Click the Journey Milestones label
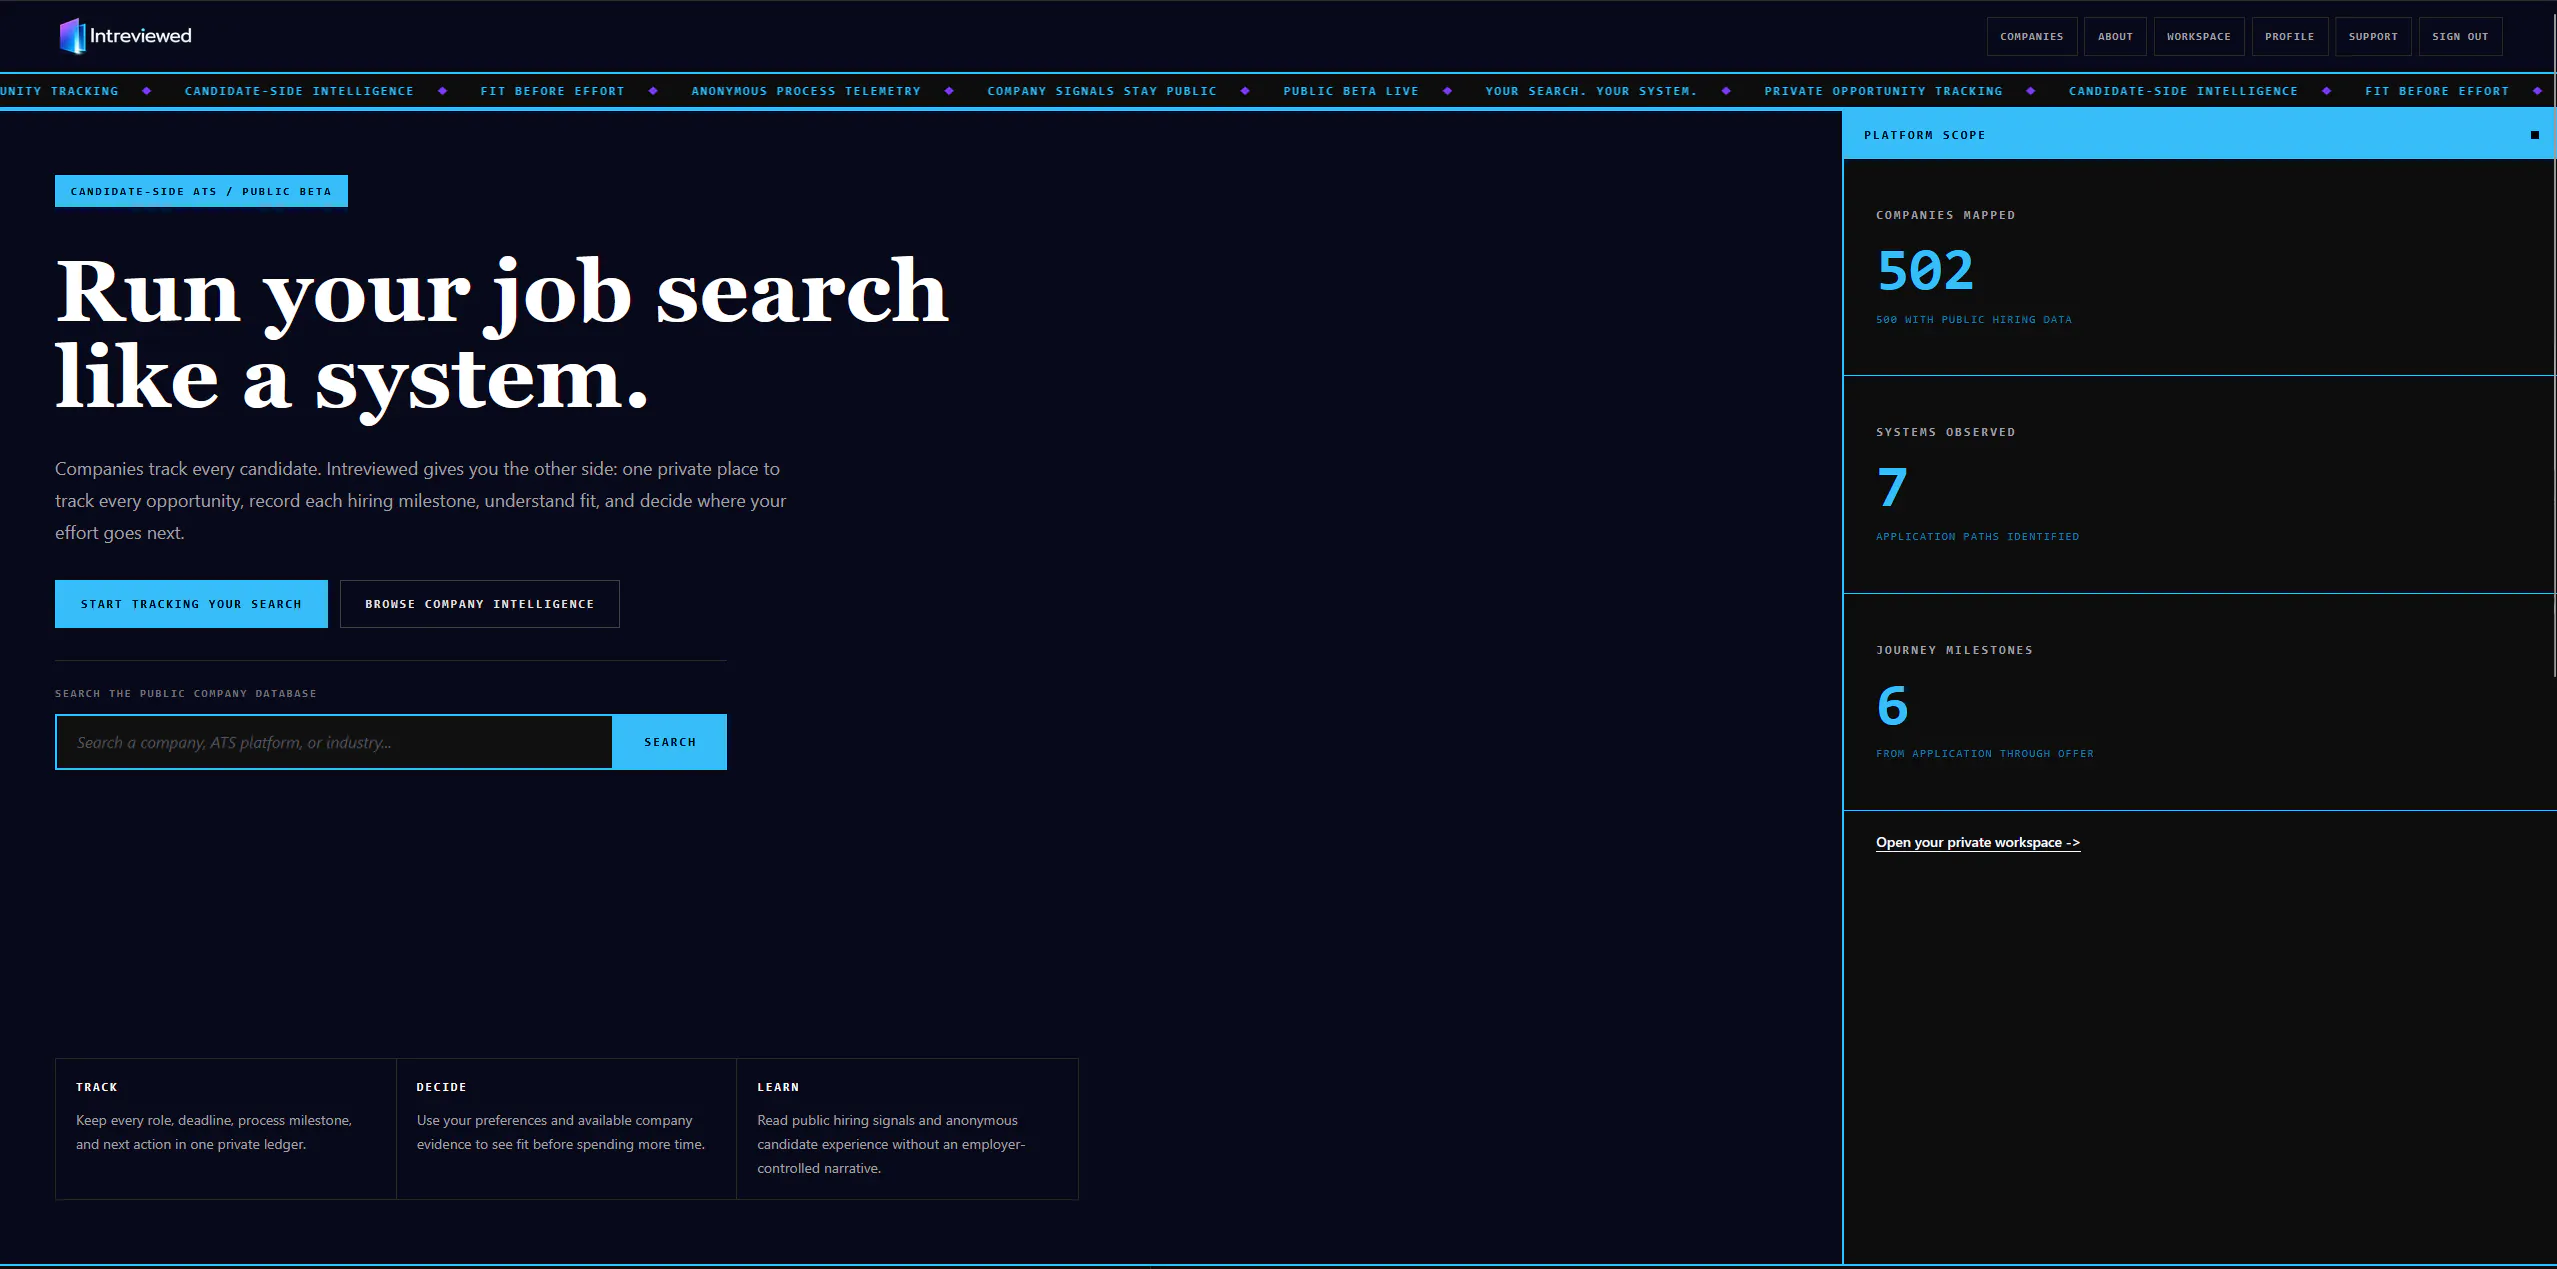This screenshot has height=1269, width=2557. click(1954, 650)
